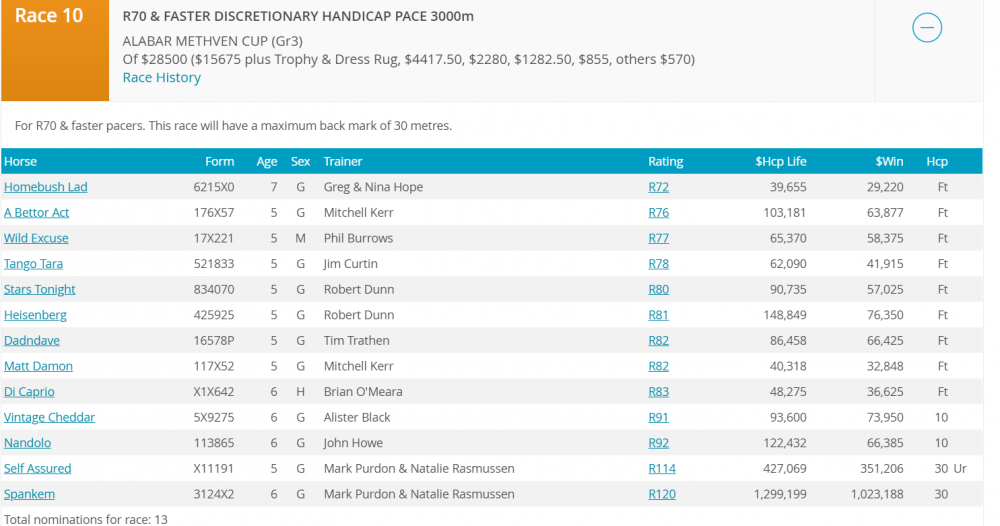Select the Tango Tara link

[34, 264]
